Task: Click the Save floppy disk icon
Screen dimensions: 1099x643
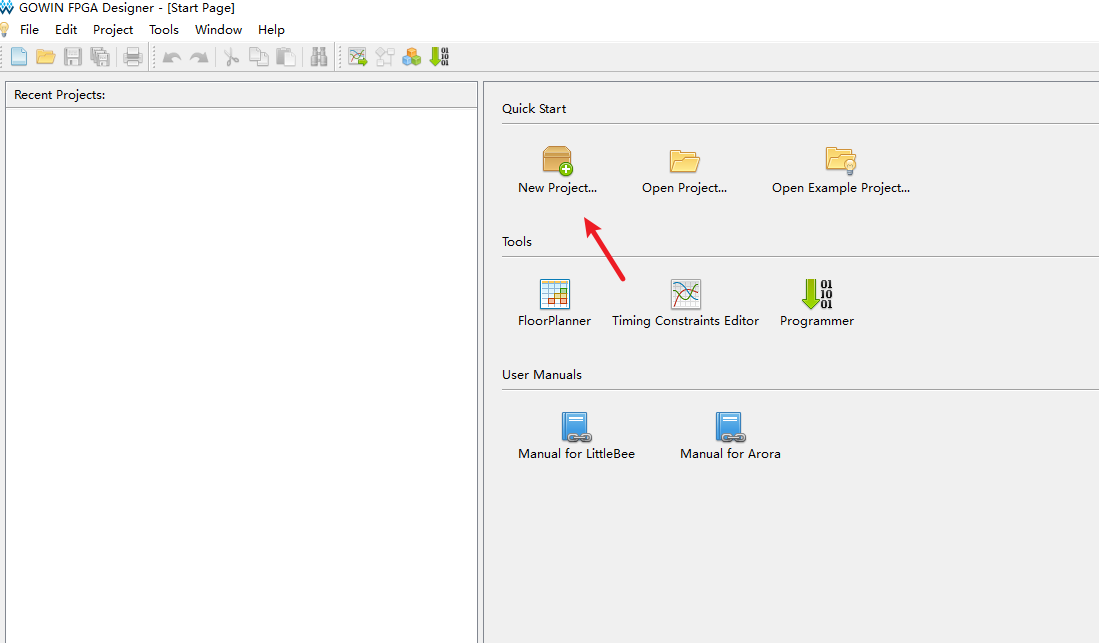Action: 73,57
